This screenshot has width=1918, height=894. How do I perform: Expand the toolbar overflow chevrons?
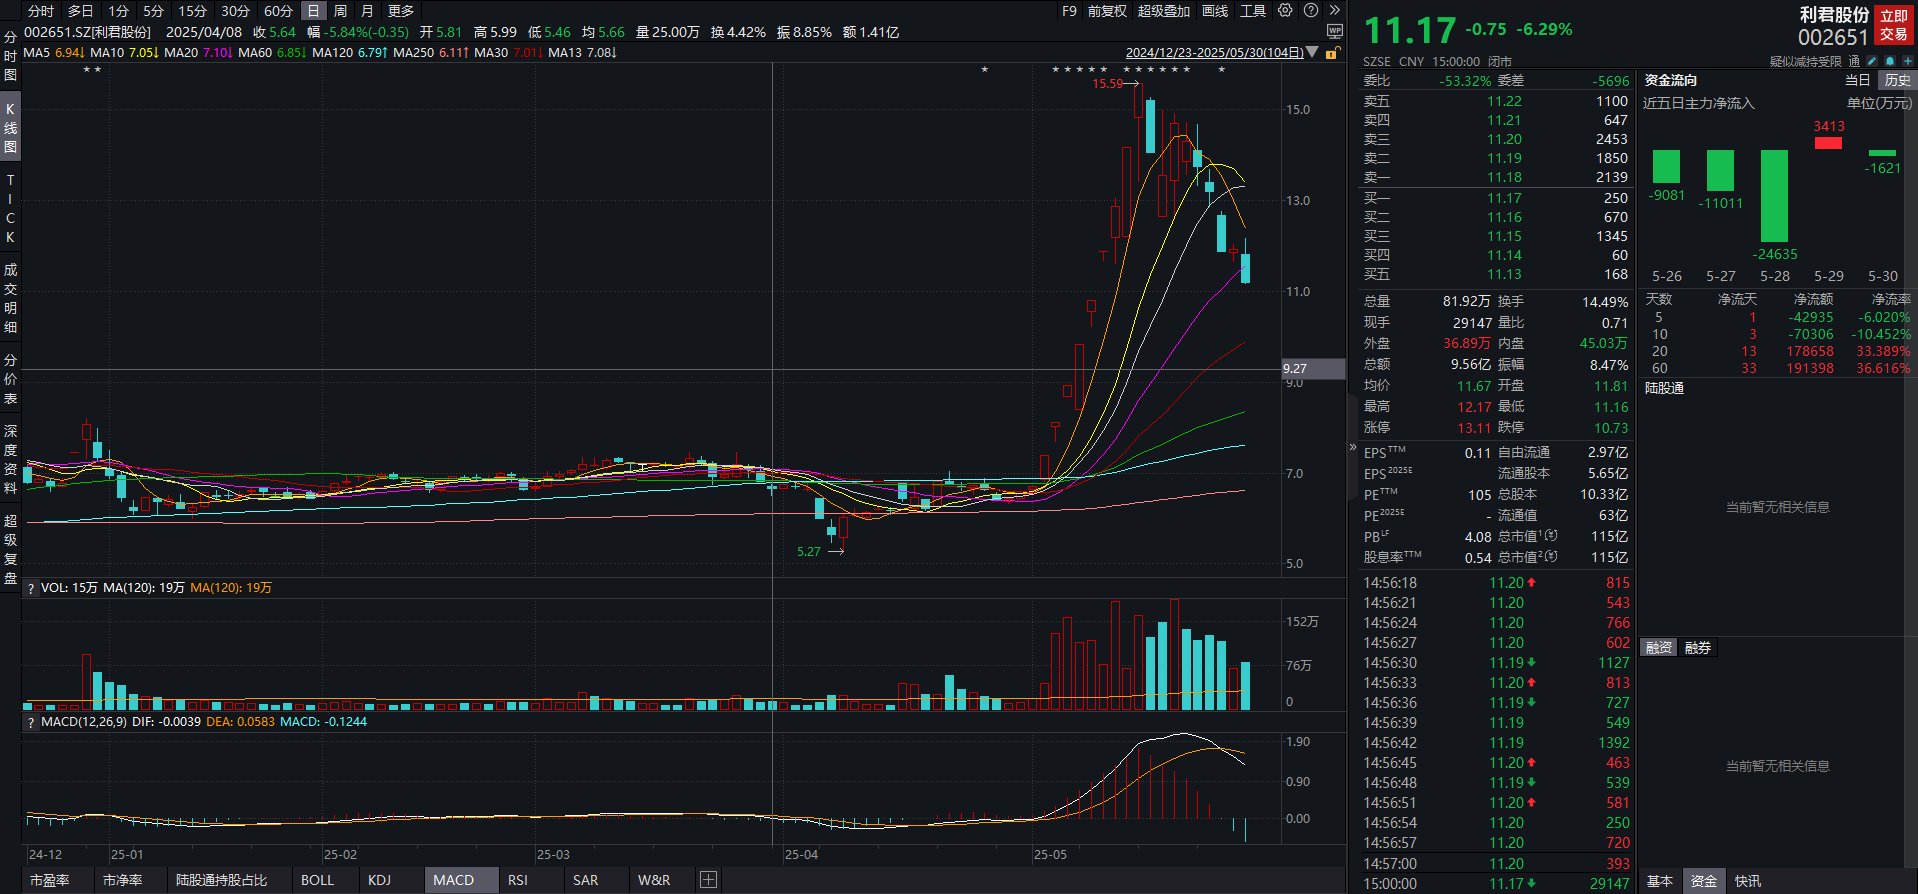point(1334,11)
